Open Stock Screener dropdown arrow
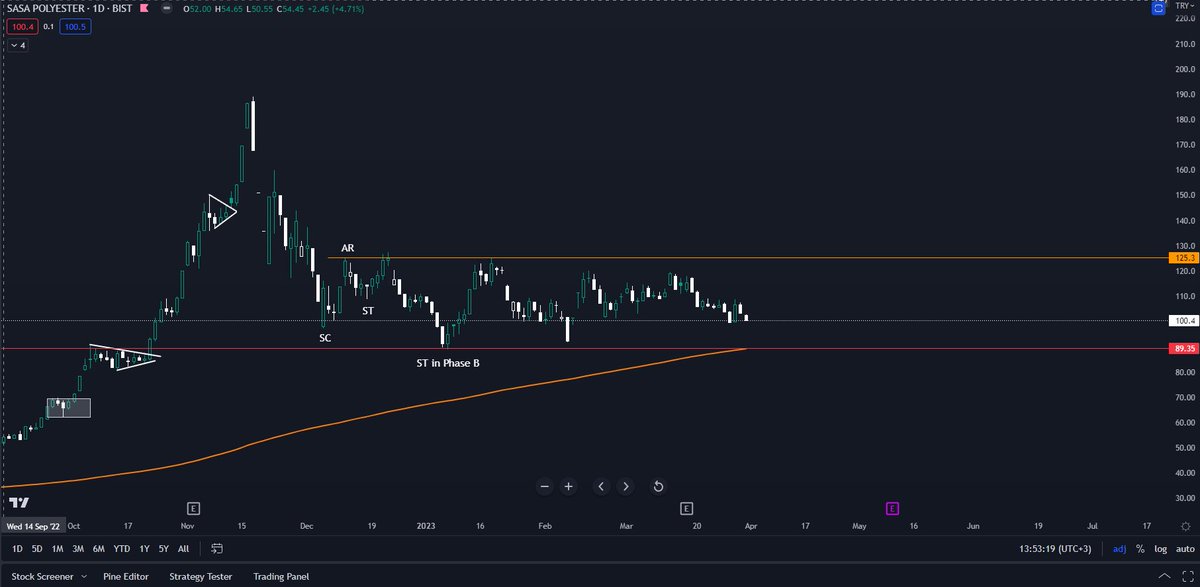This screenshot has width=1200, height=587. point(83,577)
